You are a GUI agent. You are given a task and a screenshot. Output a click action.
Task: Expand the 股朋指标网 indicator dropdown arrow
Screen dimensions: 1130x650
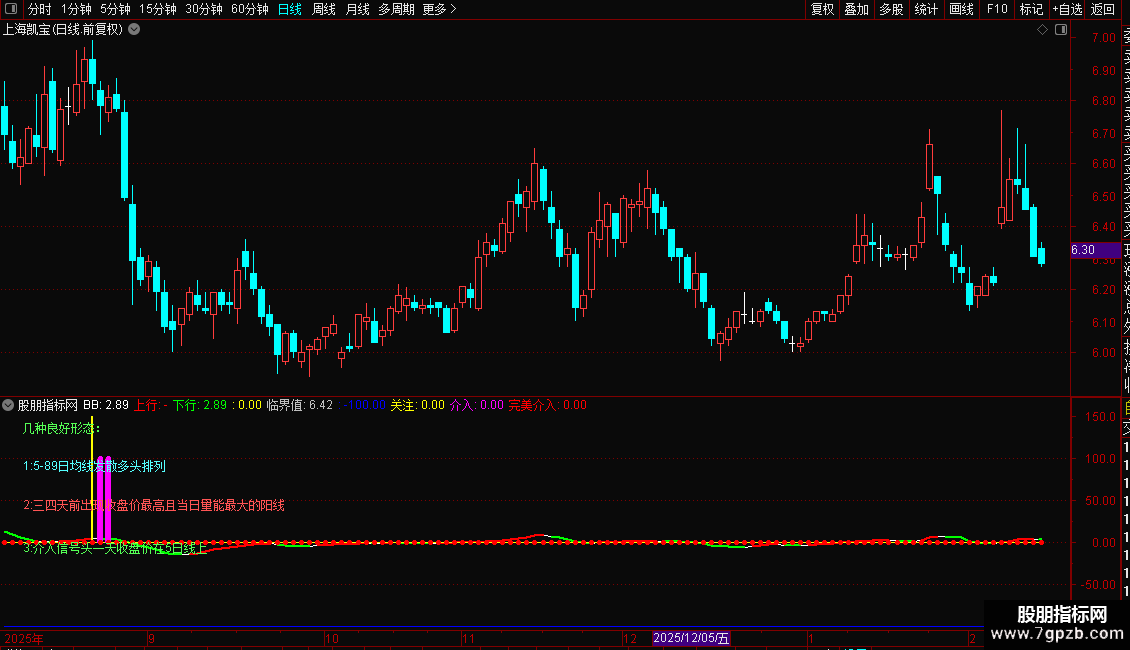point(8,405)
